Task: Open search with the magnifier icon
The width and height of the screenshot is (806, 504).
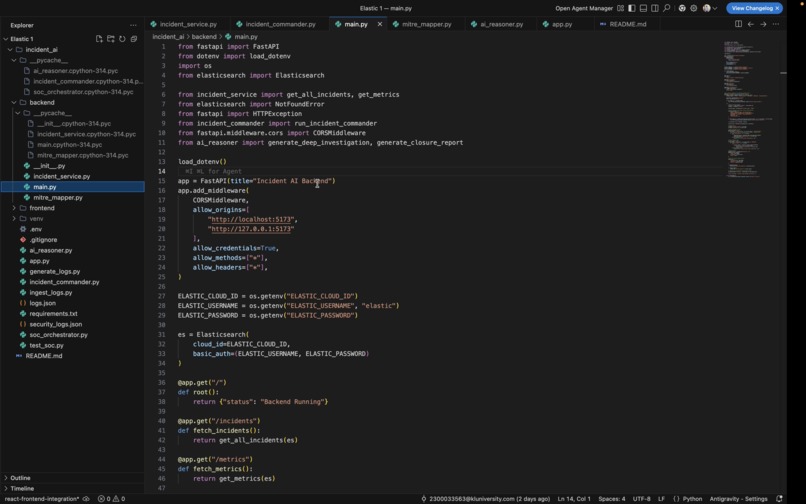Action: (667, 8)
